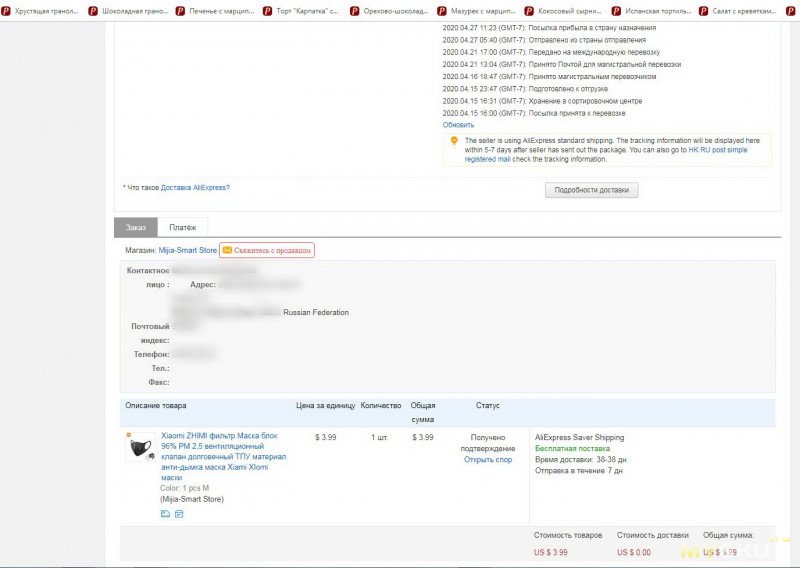Click the envelope icon to contact seller
The height and width of the screenshot is (568, 800).
[227, 250]
